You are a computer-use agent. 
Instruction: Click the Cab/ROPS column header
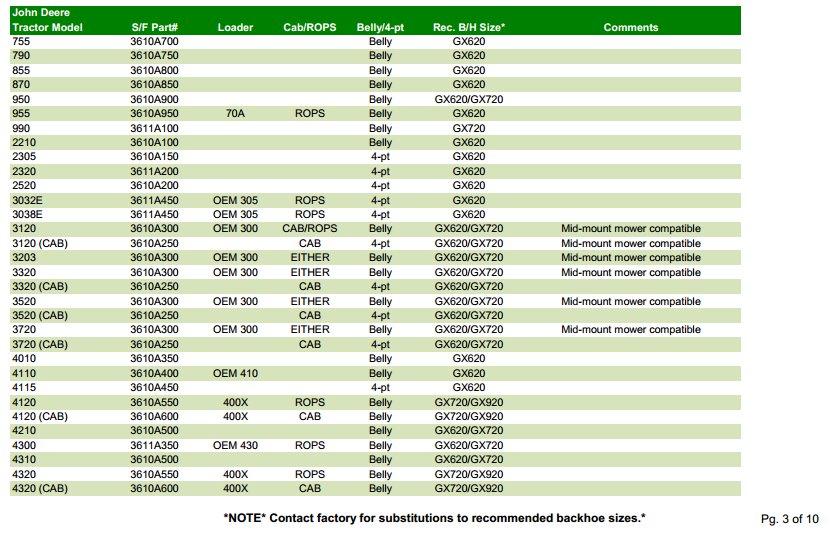[309, 28]
